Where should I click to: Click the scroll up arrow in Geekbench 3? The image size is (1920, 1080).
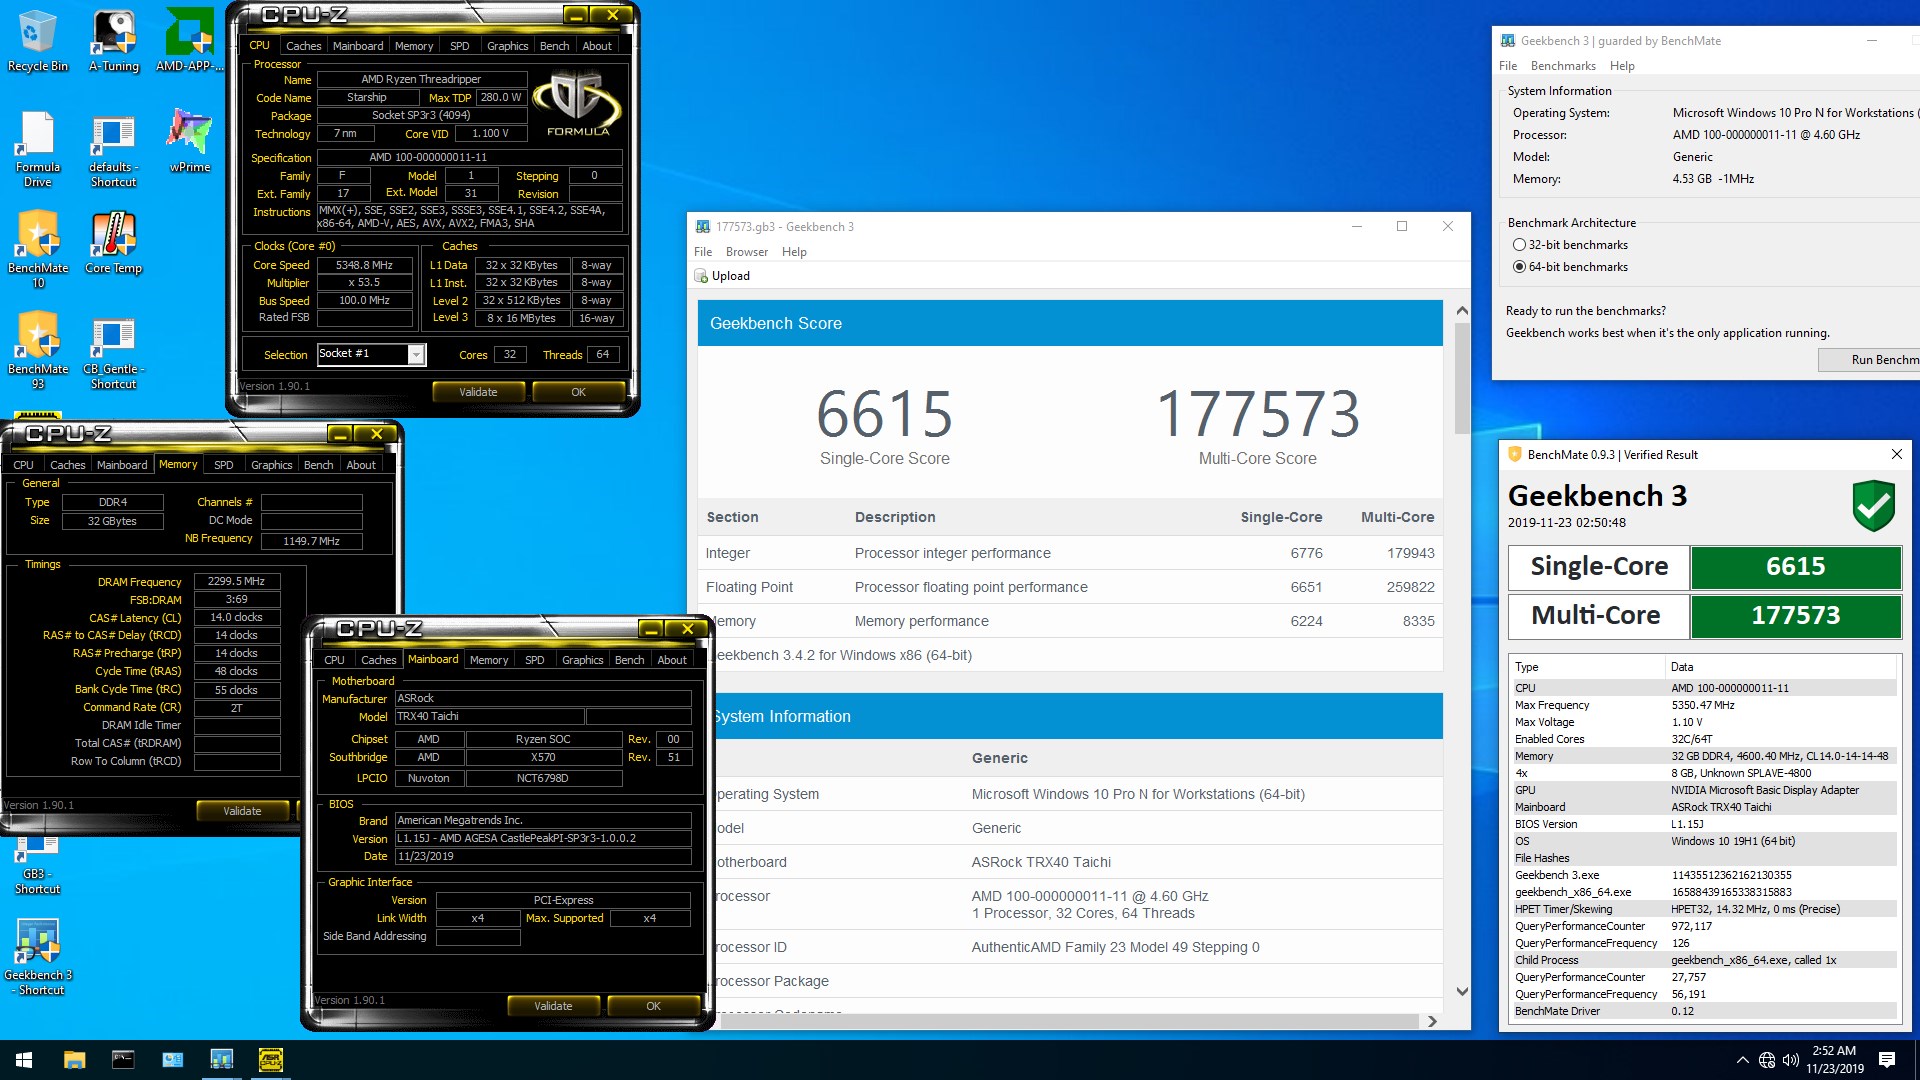[x=1462, y=311]
